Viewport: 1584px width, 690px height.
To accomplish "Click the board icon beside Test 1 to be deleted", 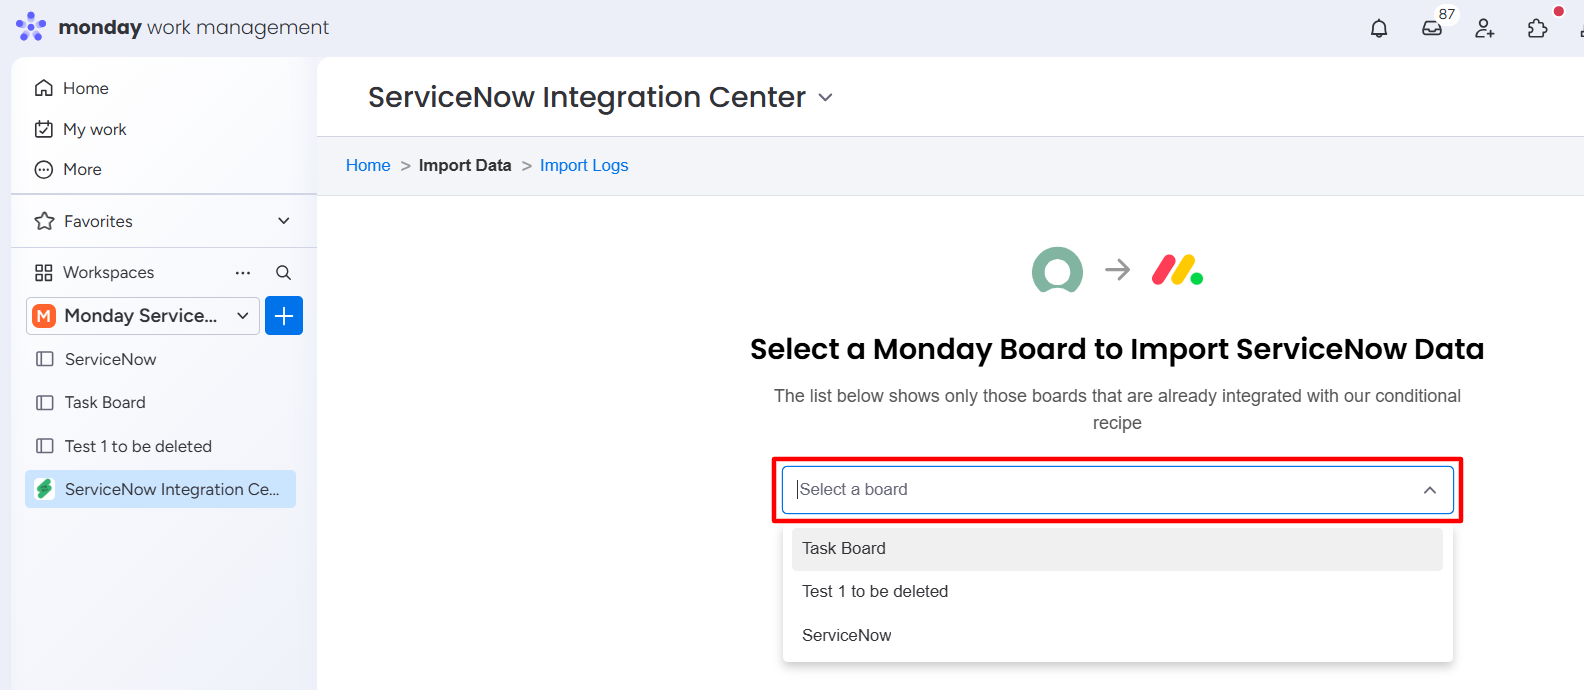I will [45, 446].
